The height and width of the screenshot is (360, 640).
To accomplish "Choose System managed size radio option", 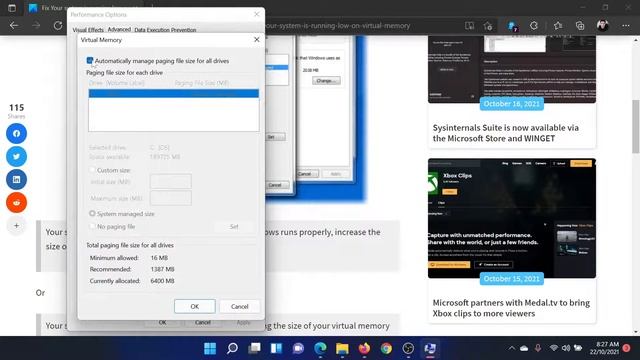I will click(92, 213).
